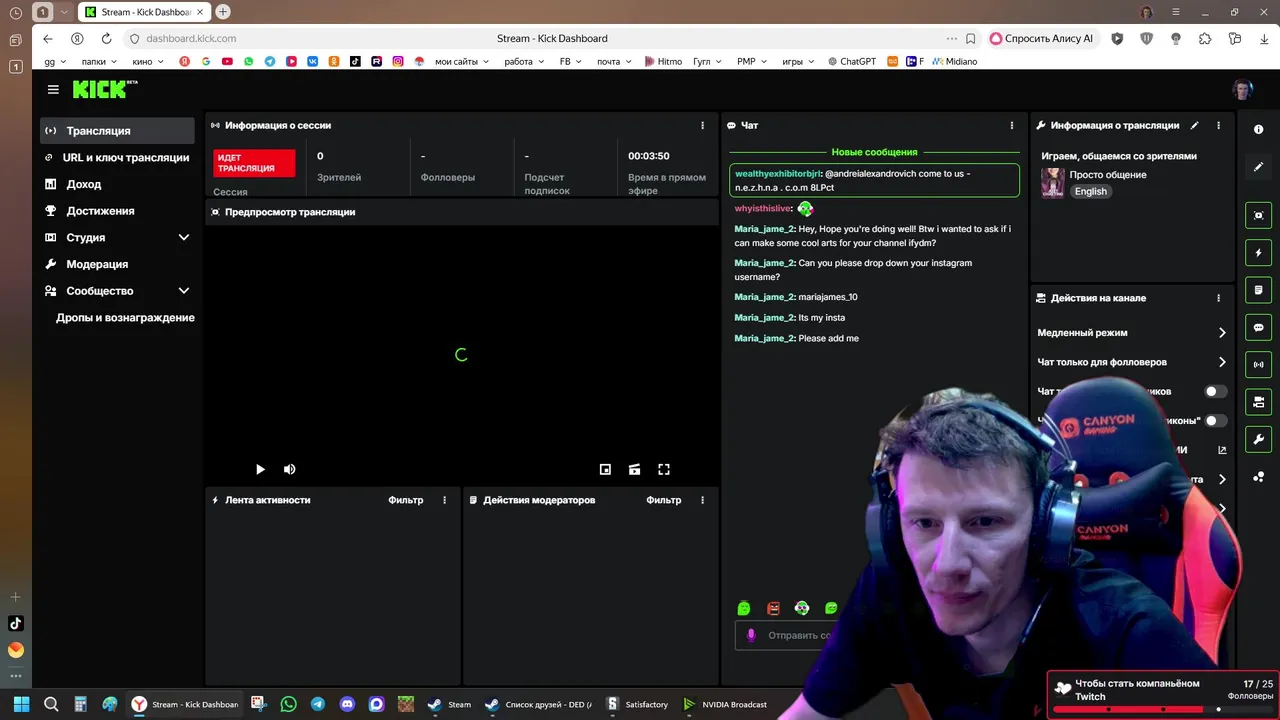Open Информация о трансляции panel options
This screenshot has height=720, width=1280.
point(1218,125)
